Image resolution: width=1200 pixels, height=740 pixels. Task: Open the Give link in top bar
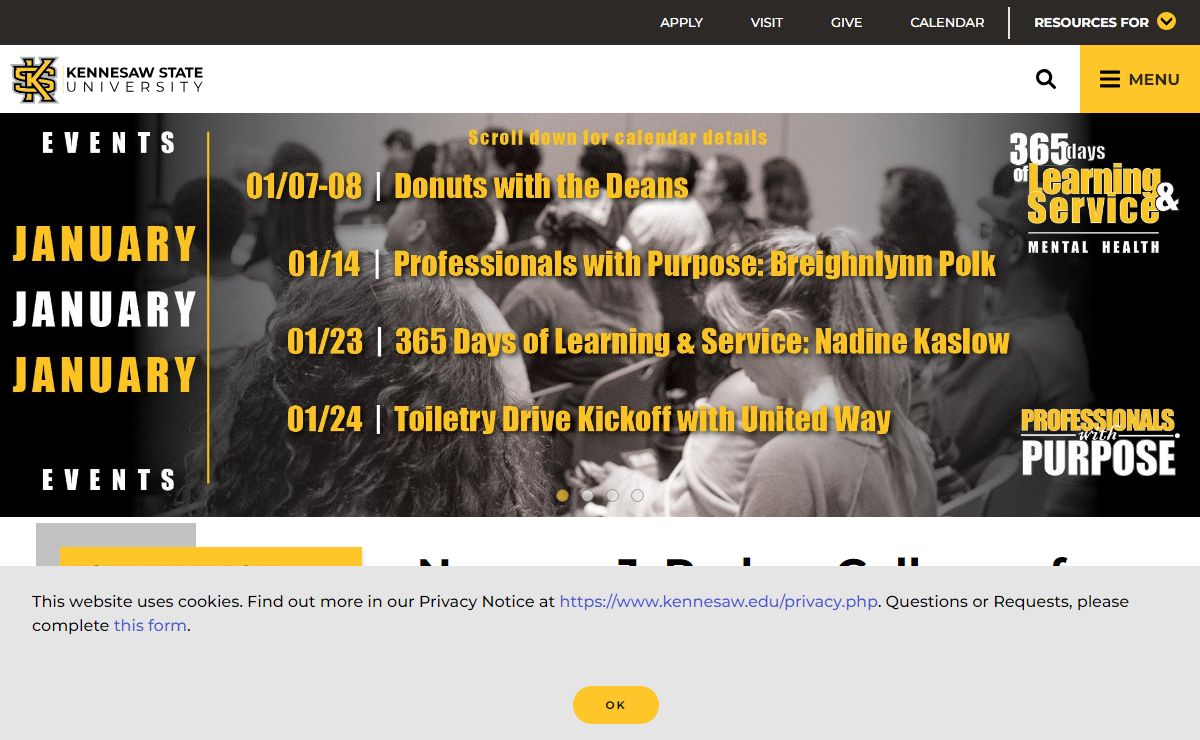(846, 22)
